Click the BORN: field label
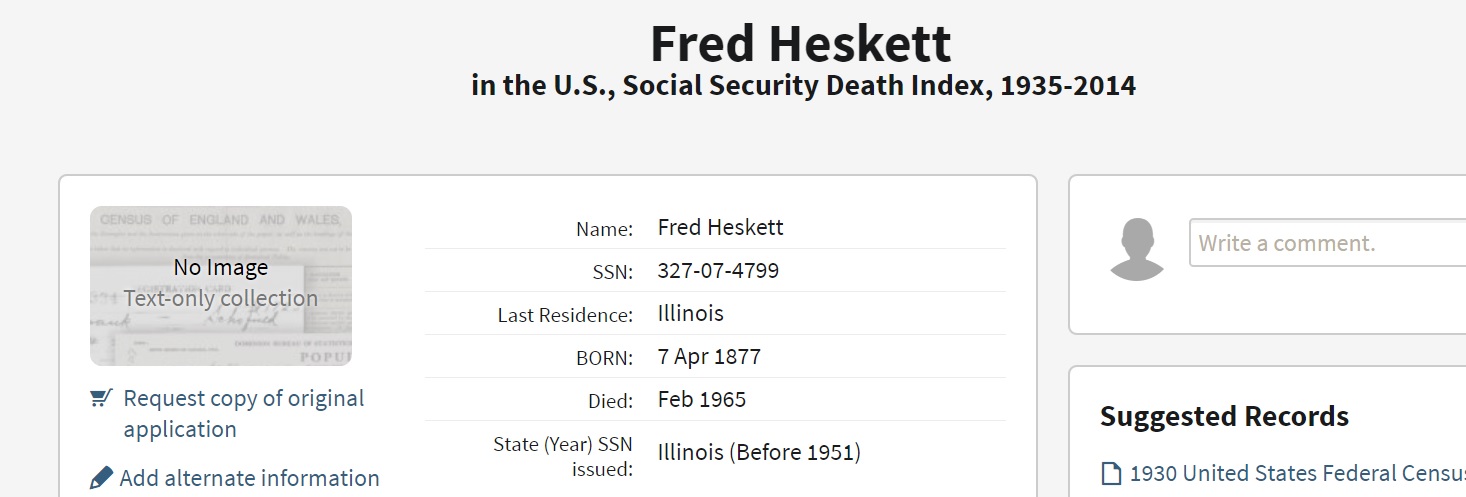 click(603, 358)
